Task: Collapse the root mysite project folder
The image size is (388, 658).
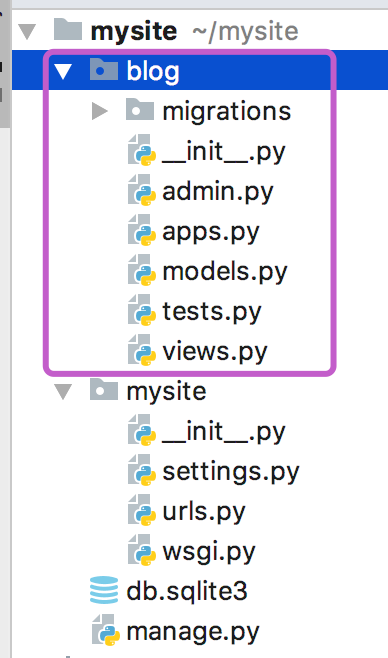Action: click(27, 32)
